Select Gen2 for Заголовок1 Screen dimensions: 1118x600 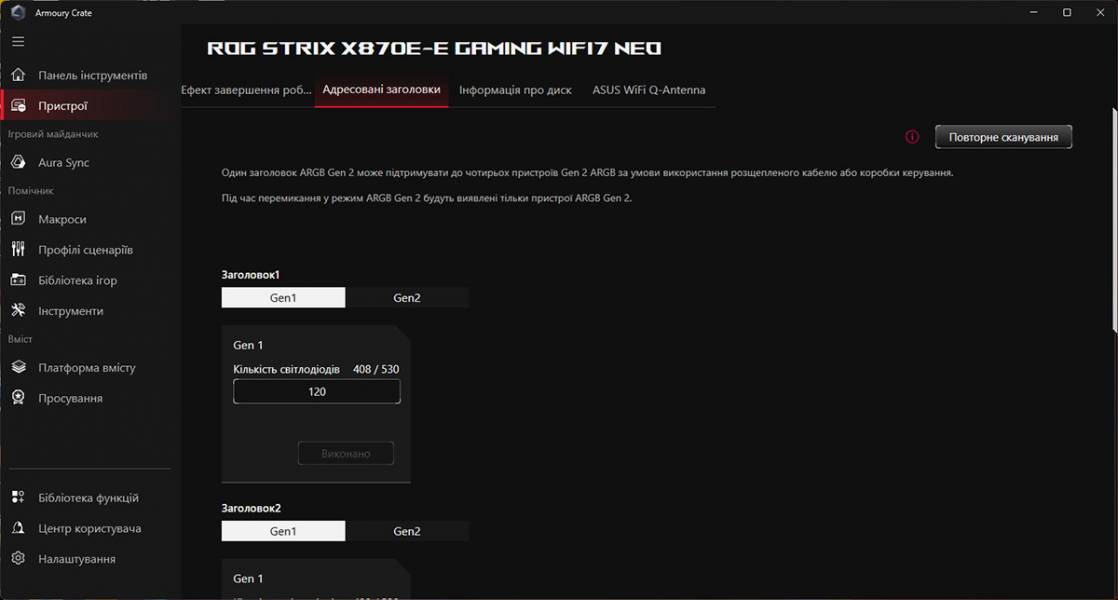[407, 298]
